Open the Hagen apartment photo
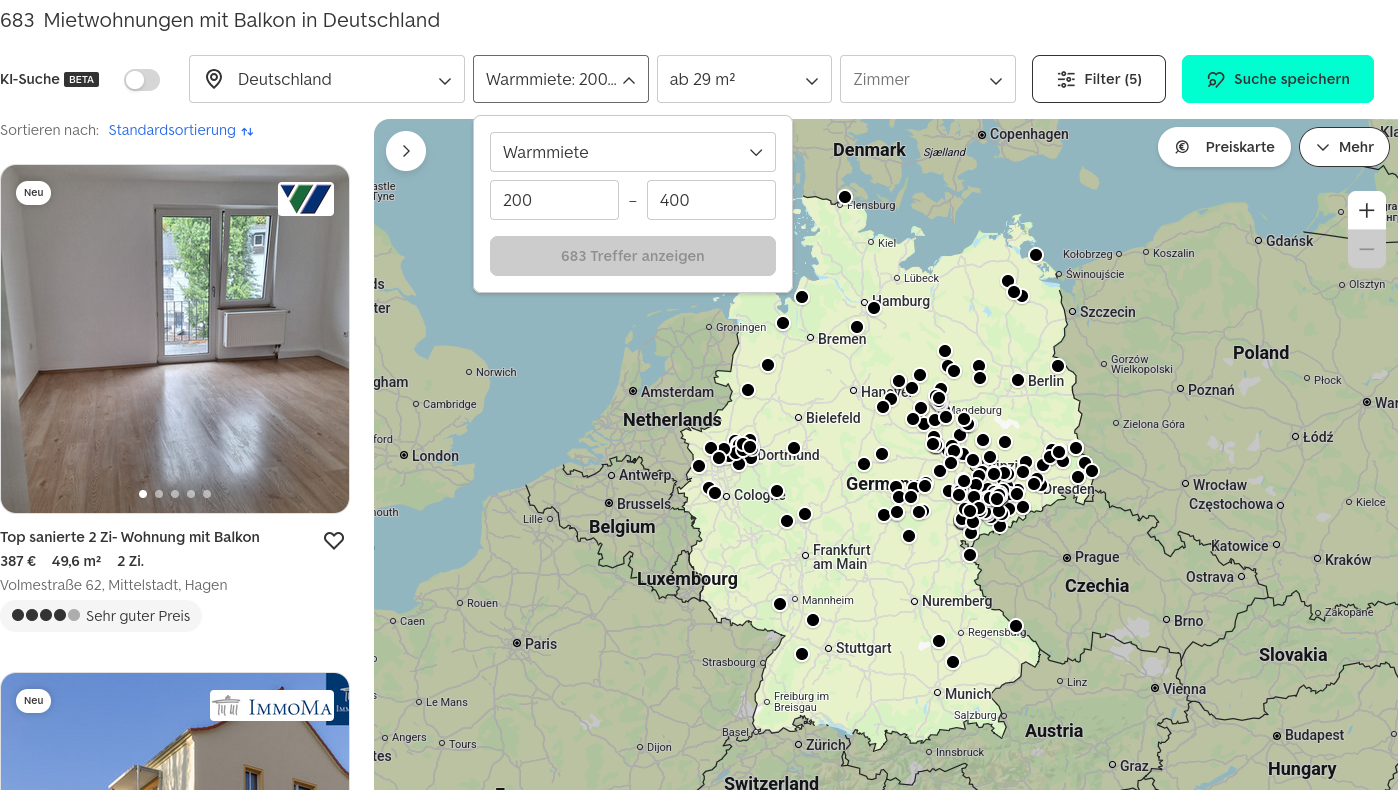The width and height of the screenshot is (1398, 790). (x=175, y=339)
